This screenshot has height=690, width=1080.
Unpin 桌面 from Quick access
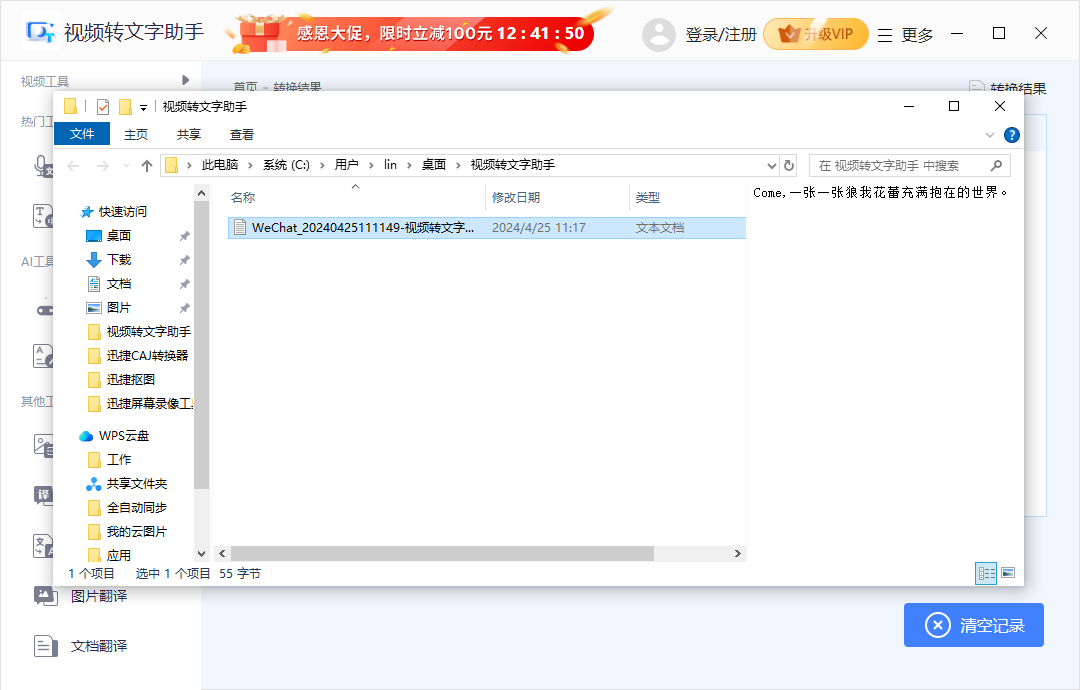(185, 236)
